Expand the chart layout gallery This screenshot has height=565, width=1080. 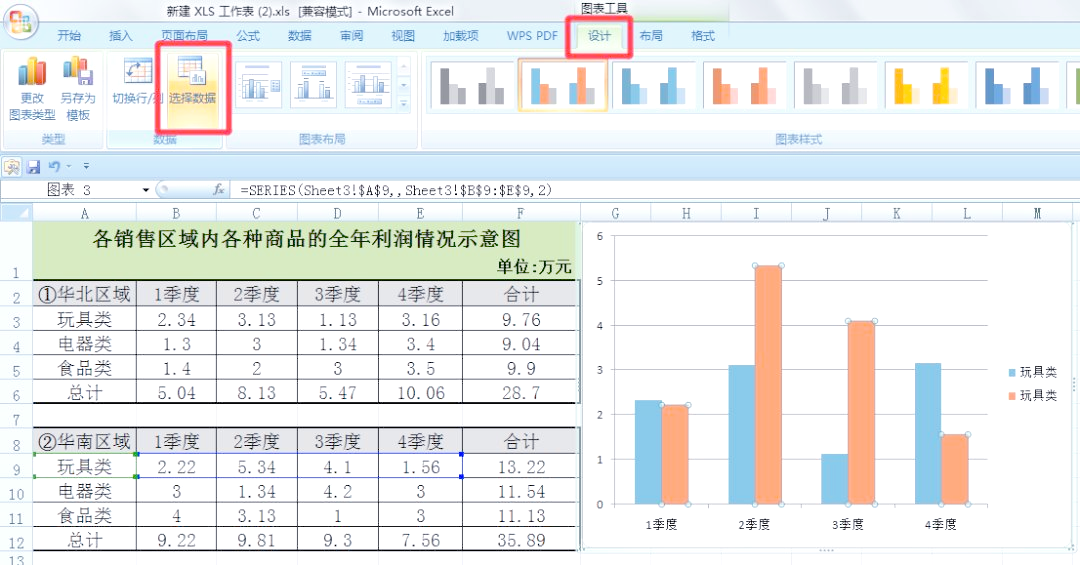pos(404,104)
